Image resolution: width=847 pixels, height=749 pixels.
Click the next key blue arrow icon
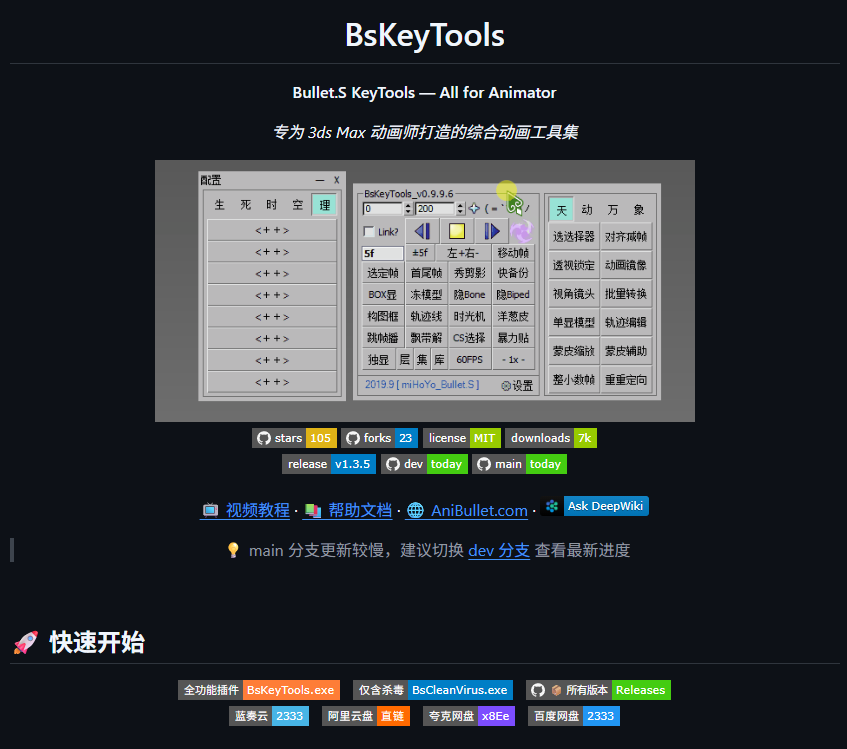pyautogui.click(x=492, y=232)
